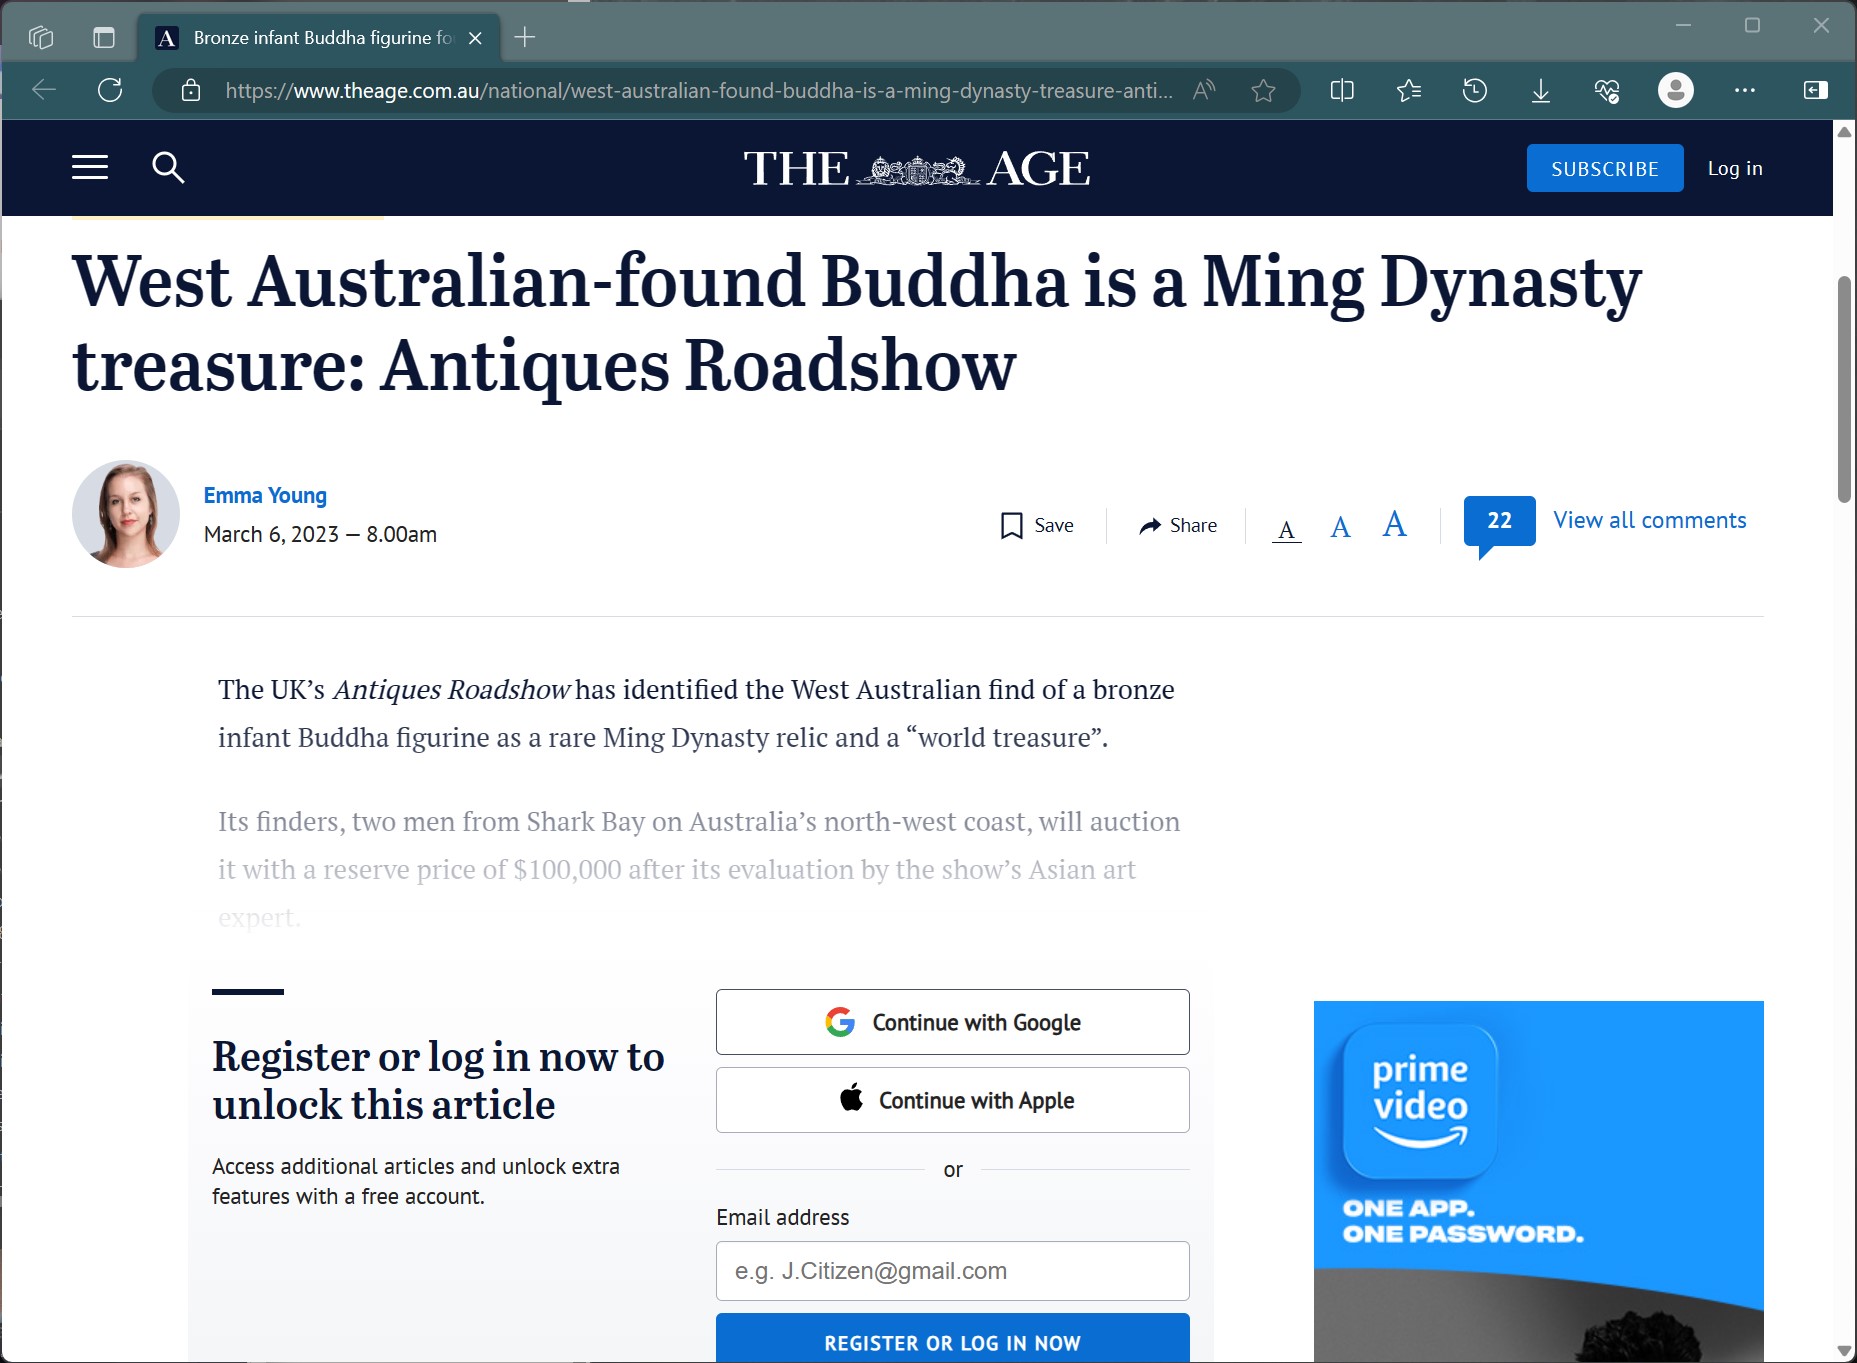
Task: Maximize the browser window
Action: pos(1752,25)
